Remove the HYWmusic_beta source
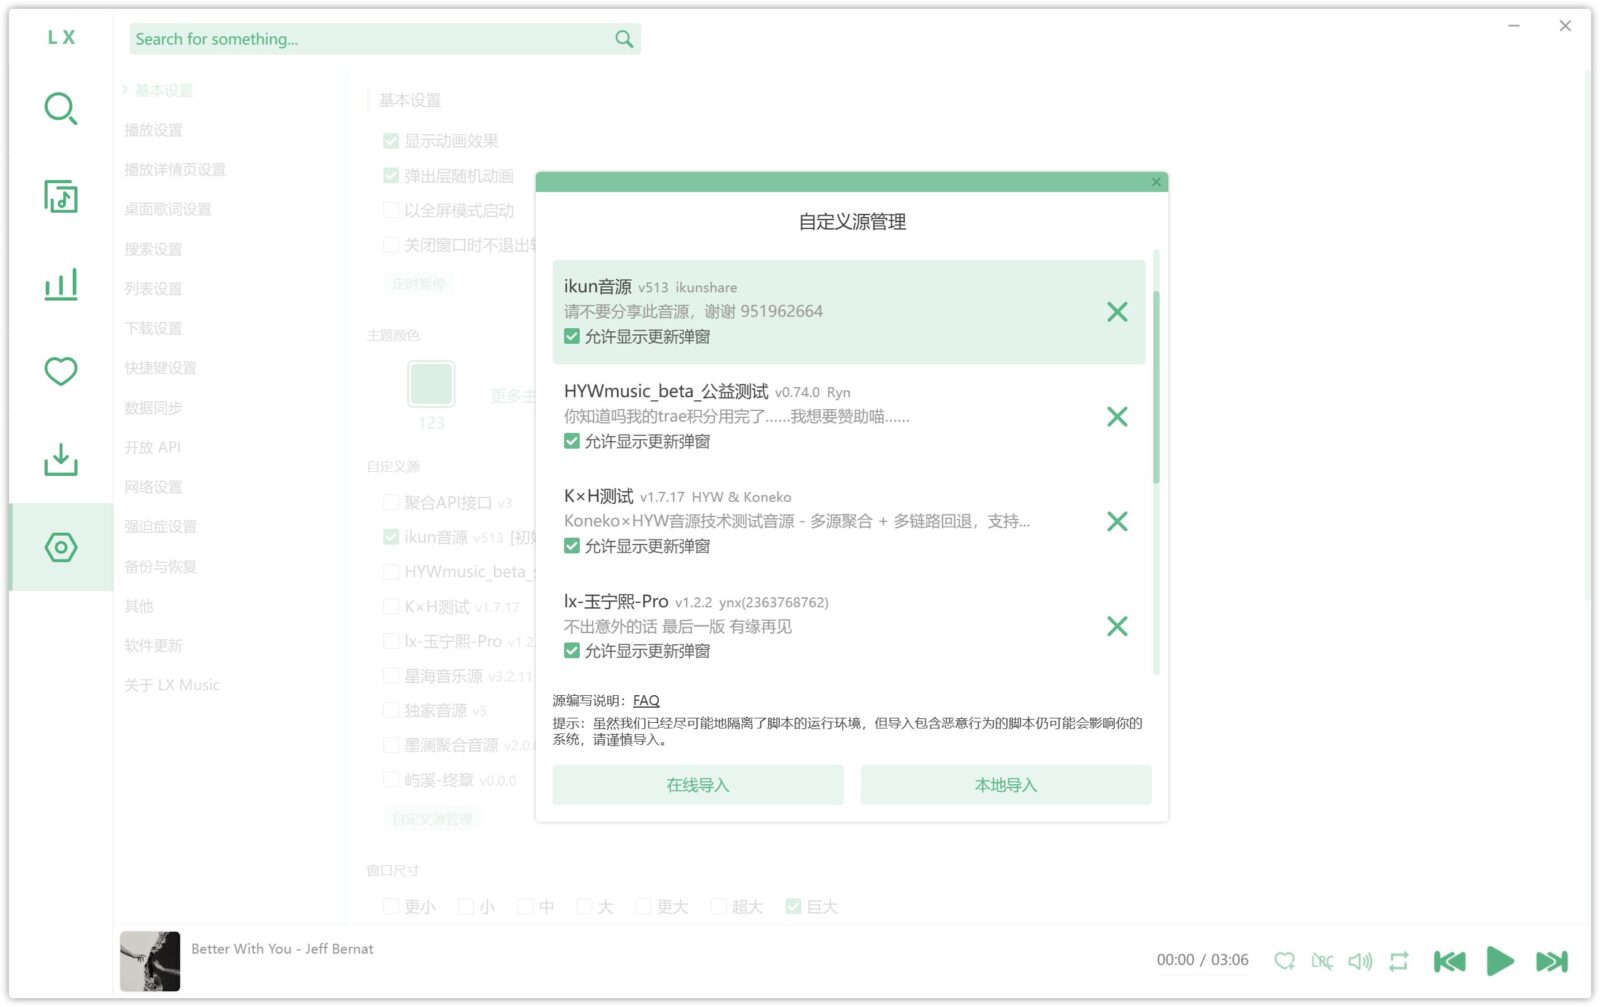The width and height of the screenshot is (1600, 1007). [1117, 417]
